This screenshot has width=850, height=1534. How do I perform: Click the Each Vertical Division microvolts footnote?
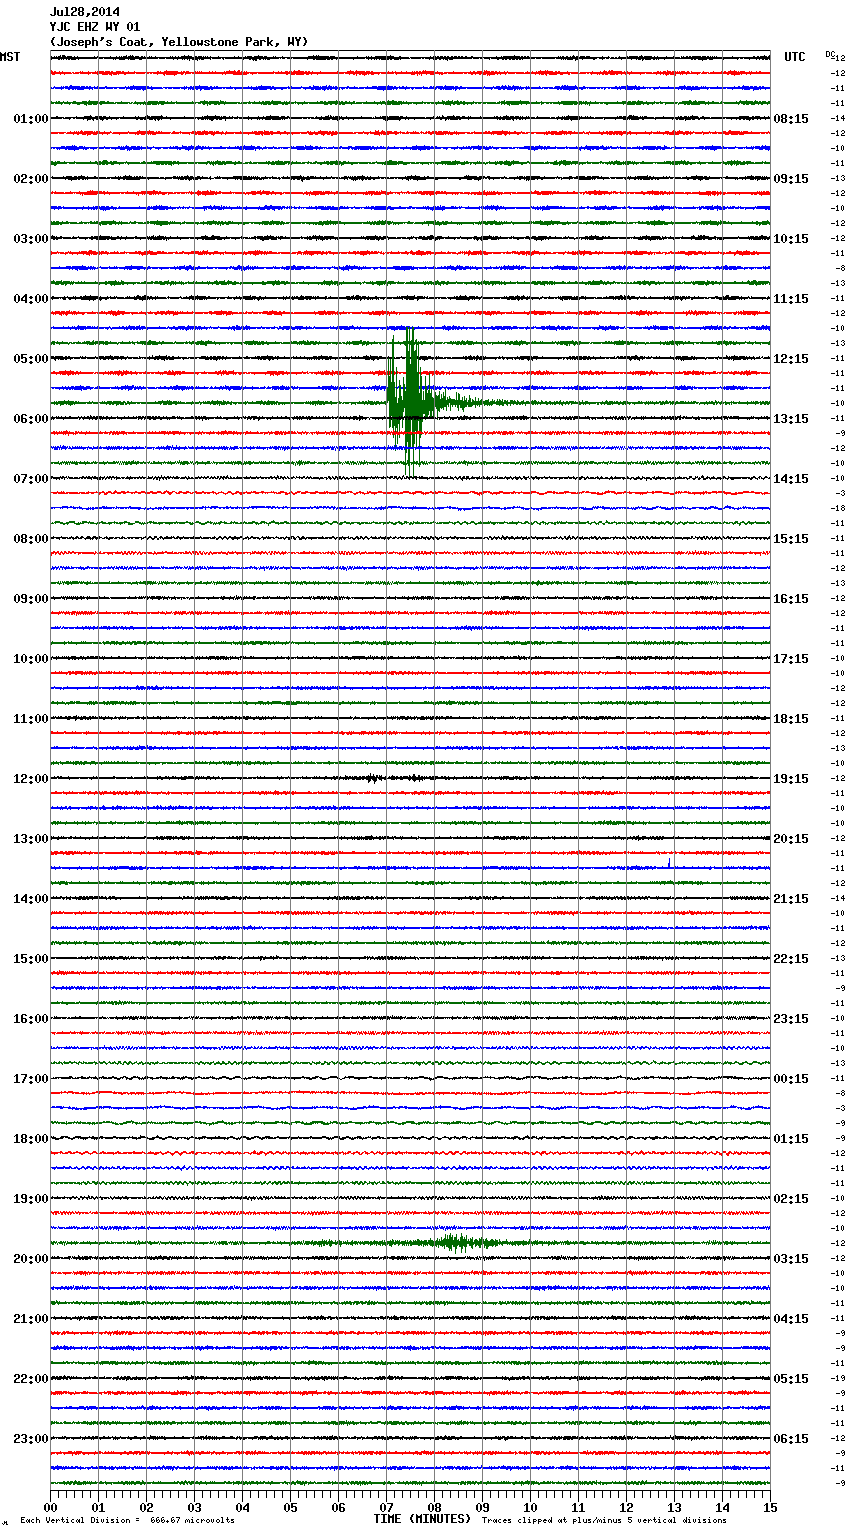coord(127,1520)
